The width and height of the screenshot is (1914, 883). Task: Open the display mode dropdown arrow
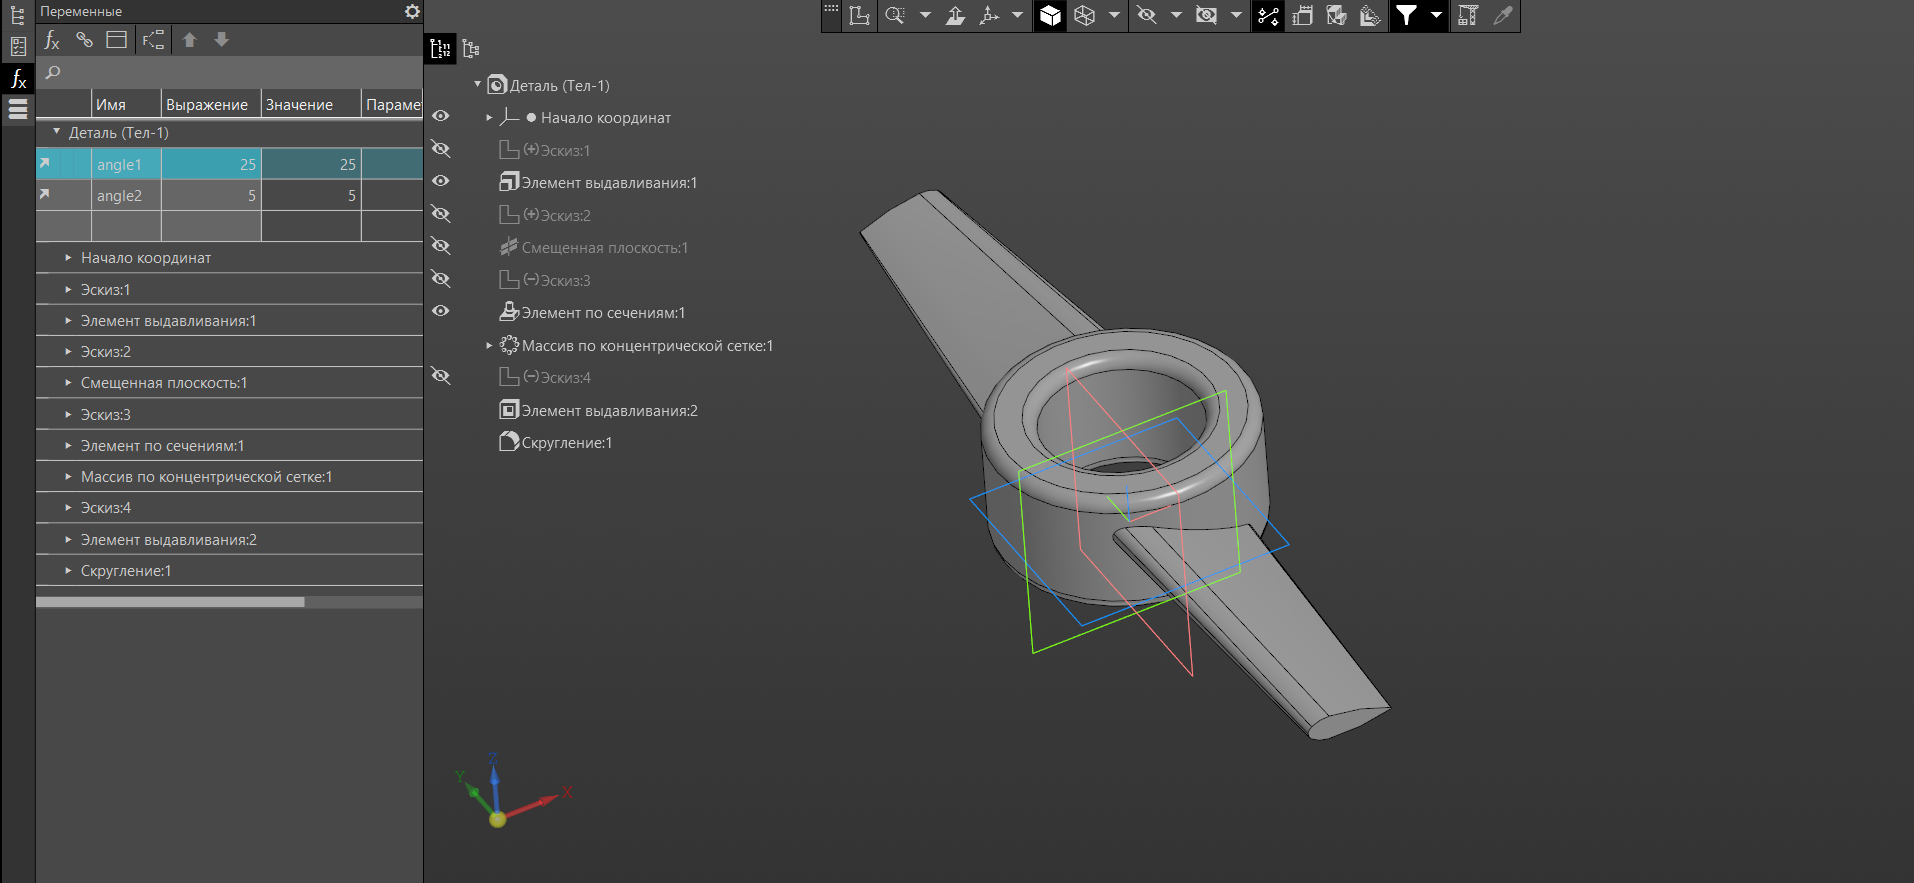coord(1114,15)
